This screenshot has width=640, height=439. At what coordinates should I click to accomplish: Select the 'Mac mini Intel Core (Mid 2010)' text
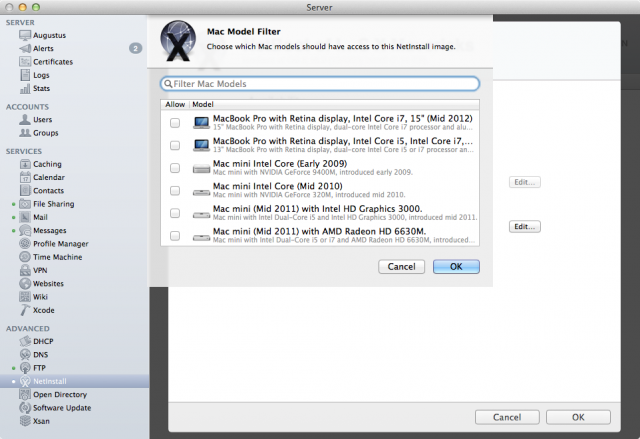click(x=278, y=186)
